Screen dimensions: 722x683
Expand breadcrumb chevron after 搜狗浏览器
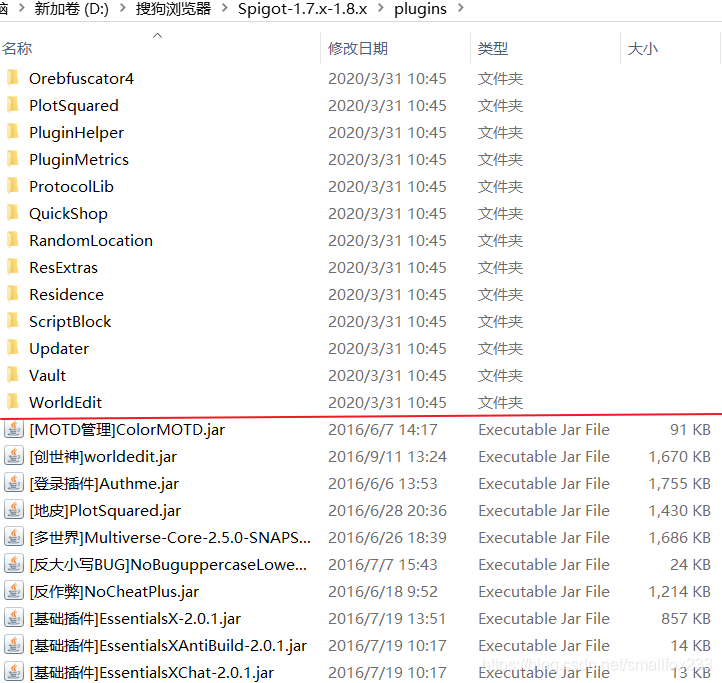click(225, 8)
